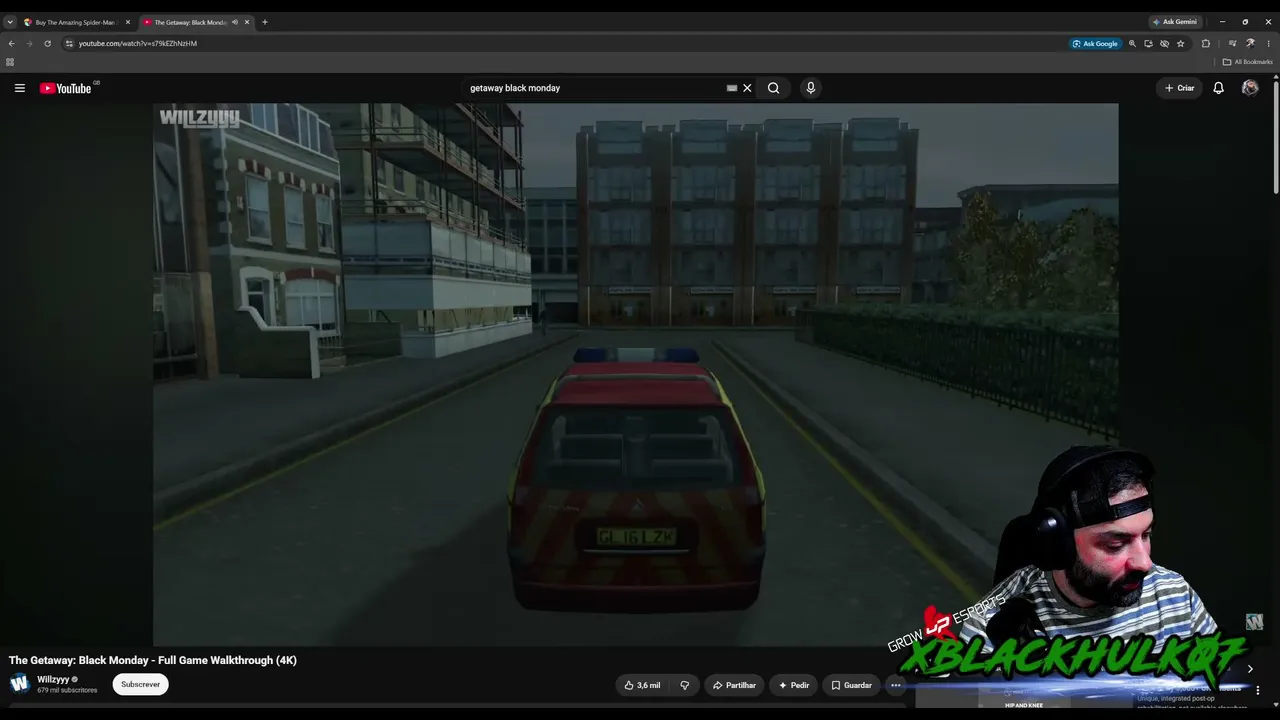Expand the tab search dropdown
The width and height of the screenshot is (1280, 720).
[x=10, y=22]
